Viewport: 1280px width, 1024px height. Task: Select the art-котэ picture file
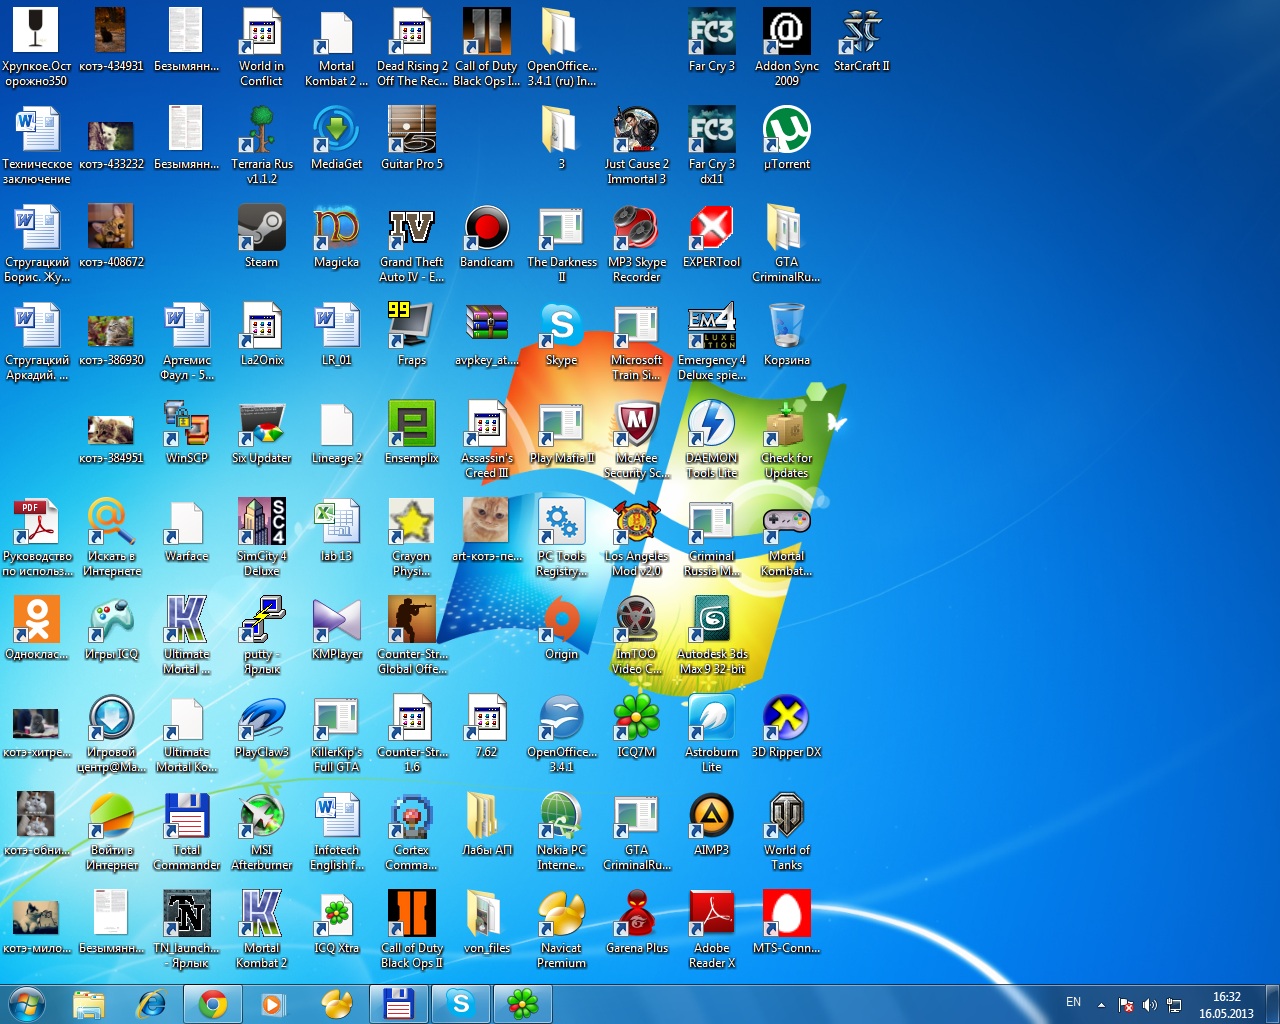(x=486, y=531)
